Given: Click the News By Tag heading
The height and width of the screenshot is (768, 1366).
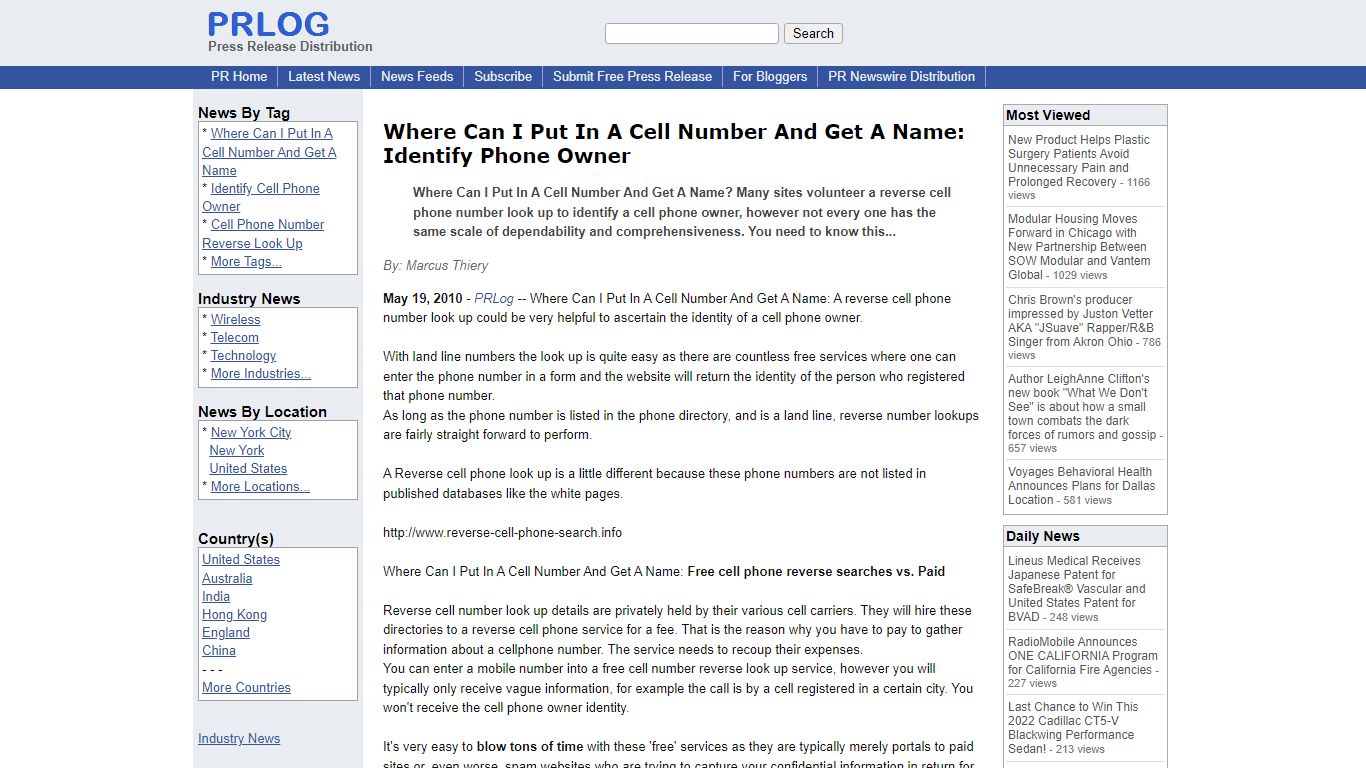Looking at the screenshot, I should click(x=244, y=113).
